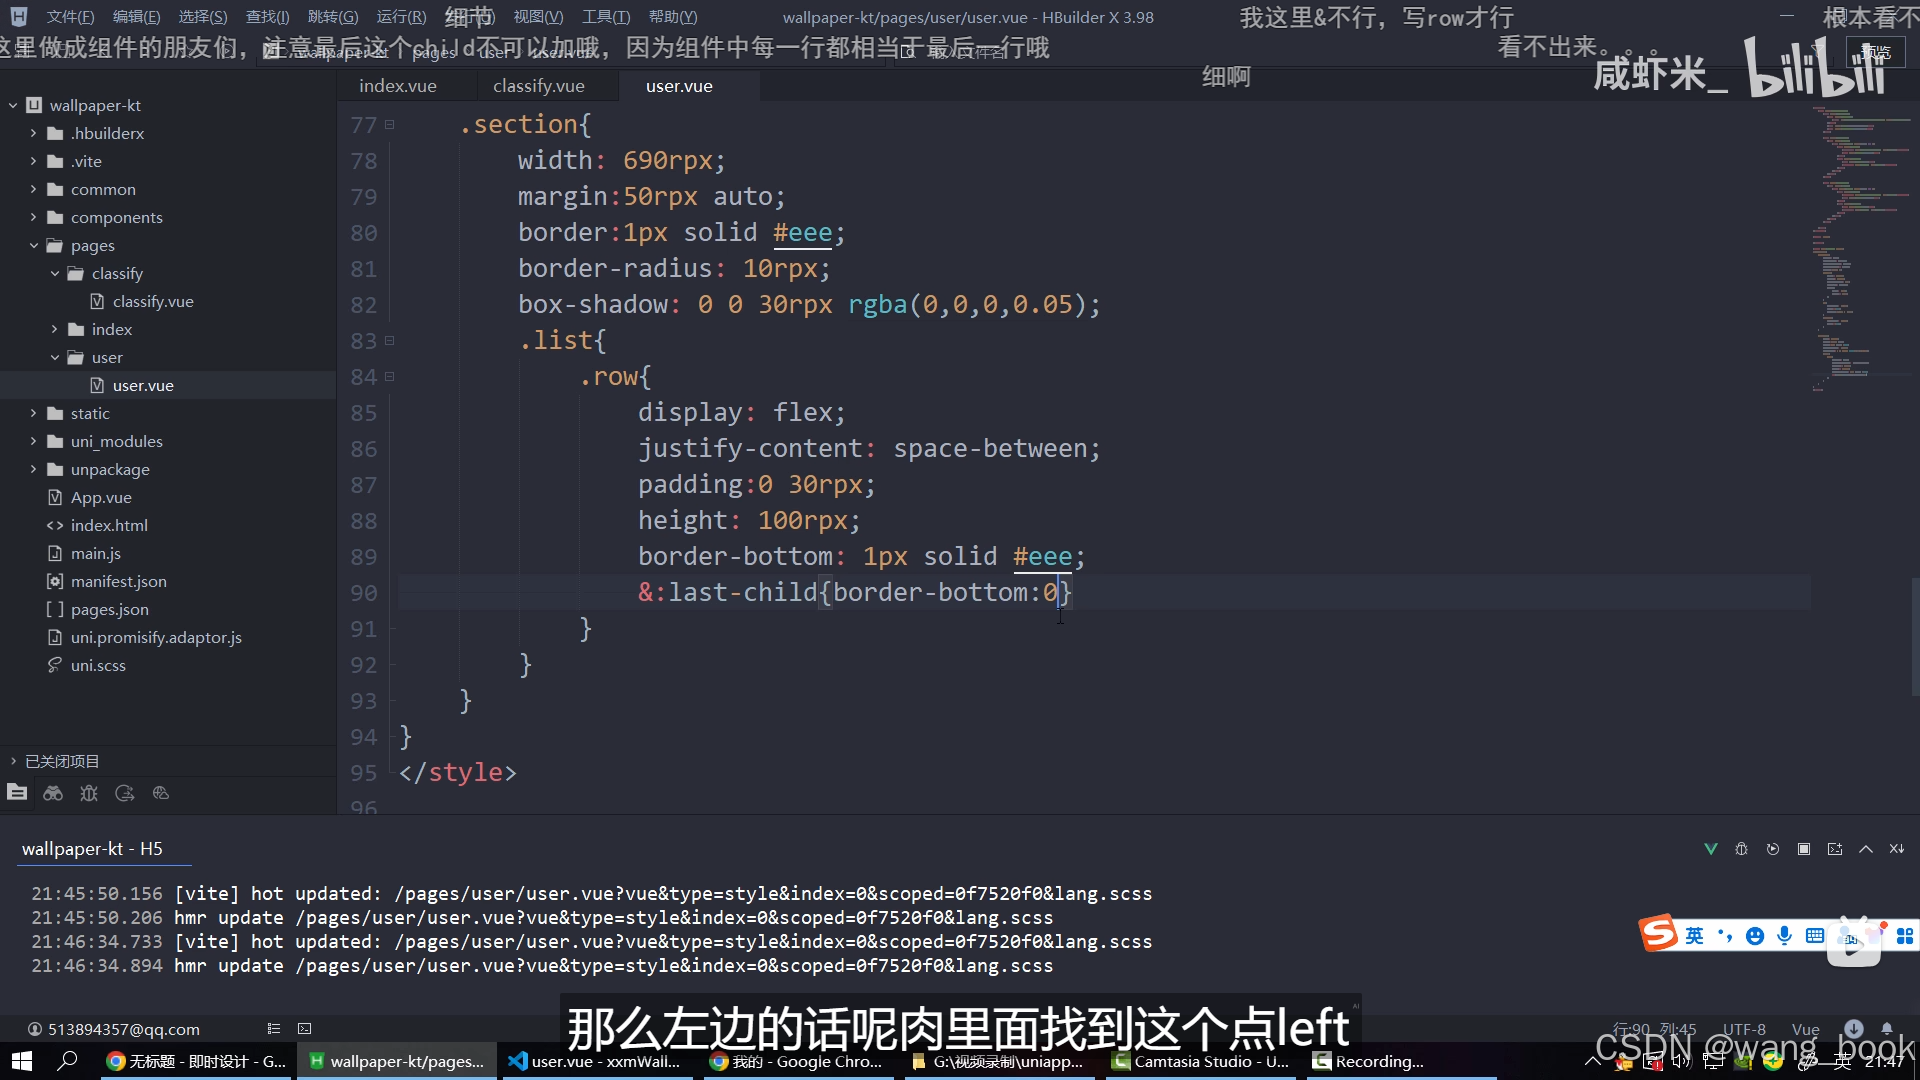Click the volume speaker tray icon

tap(1681, 1061)
